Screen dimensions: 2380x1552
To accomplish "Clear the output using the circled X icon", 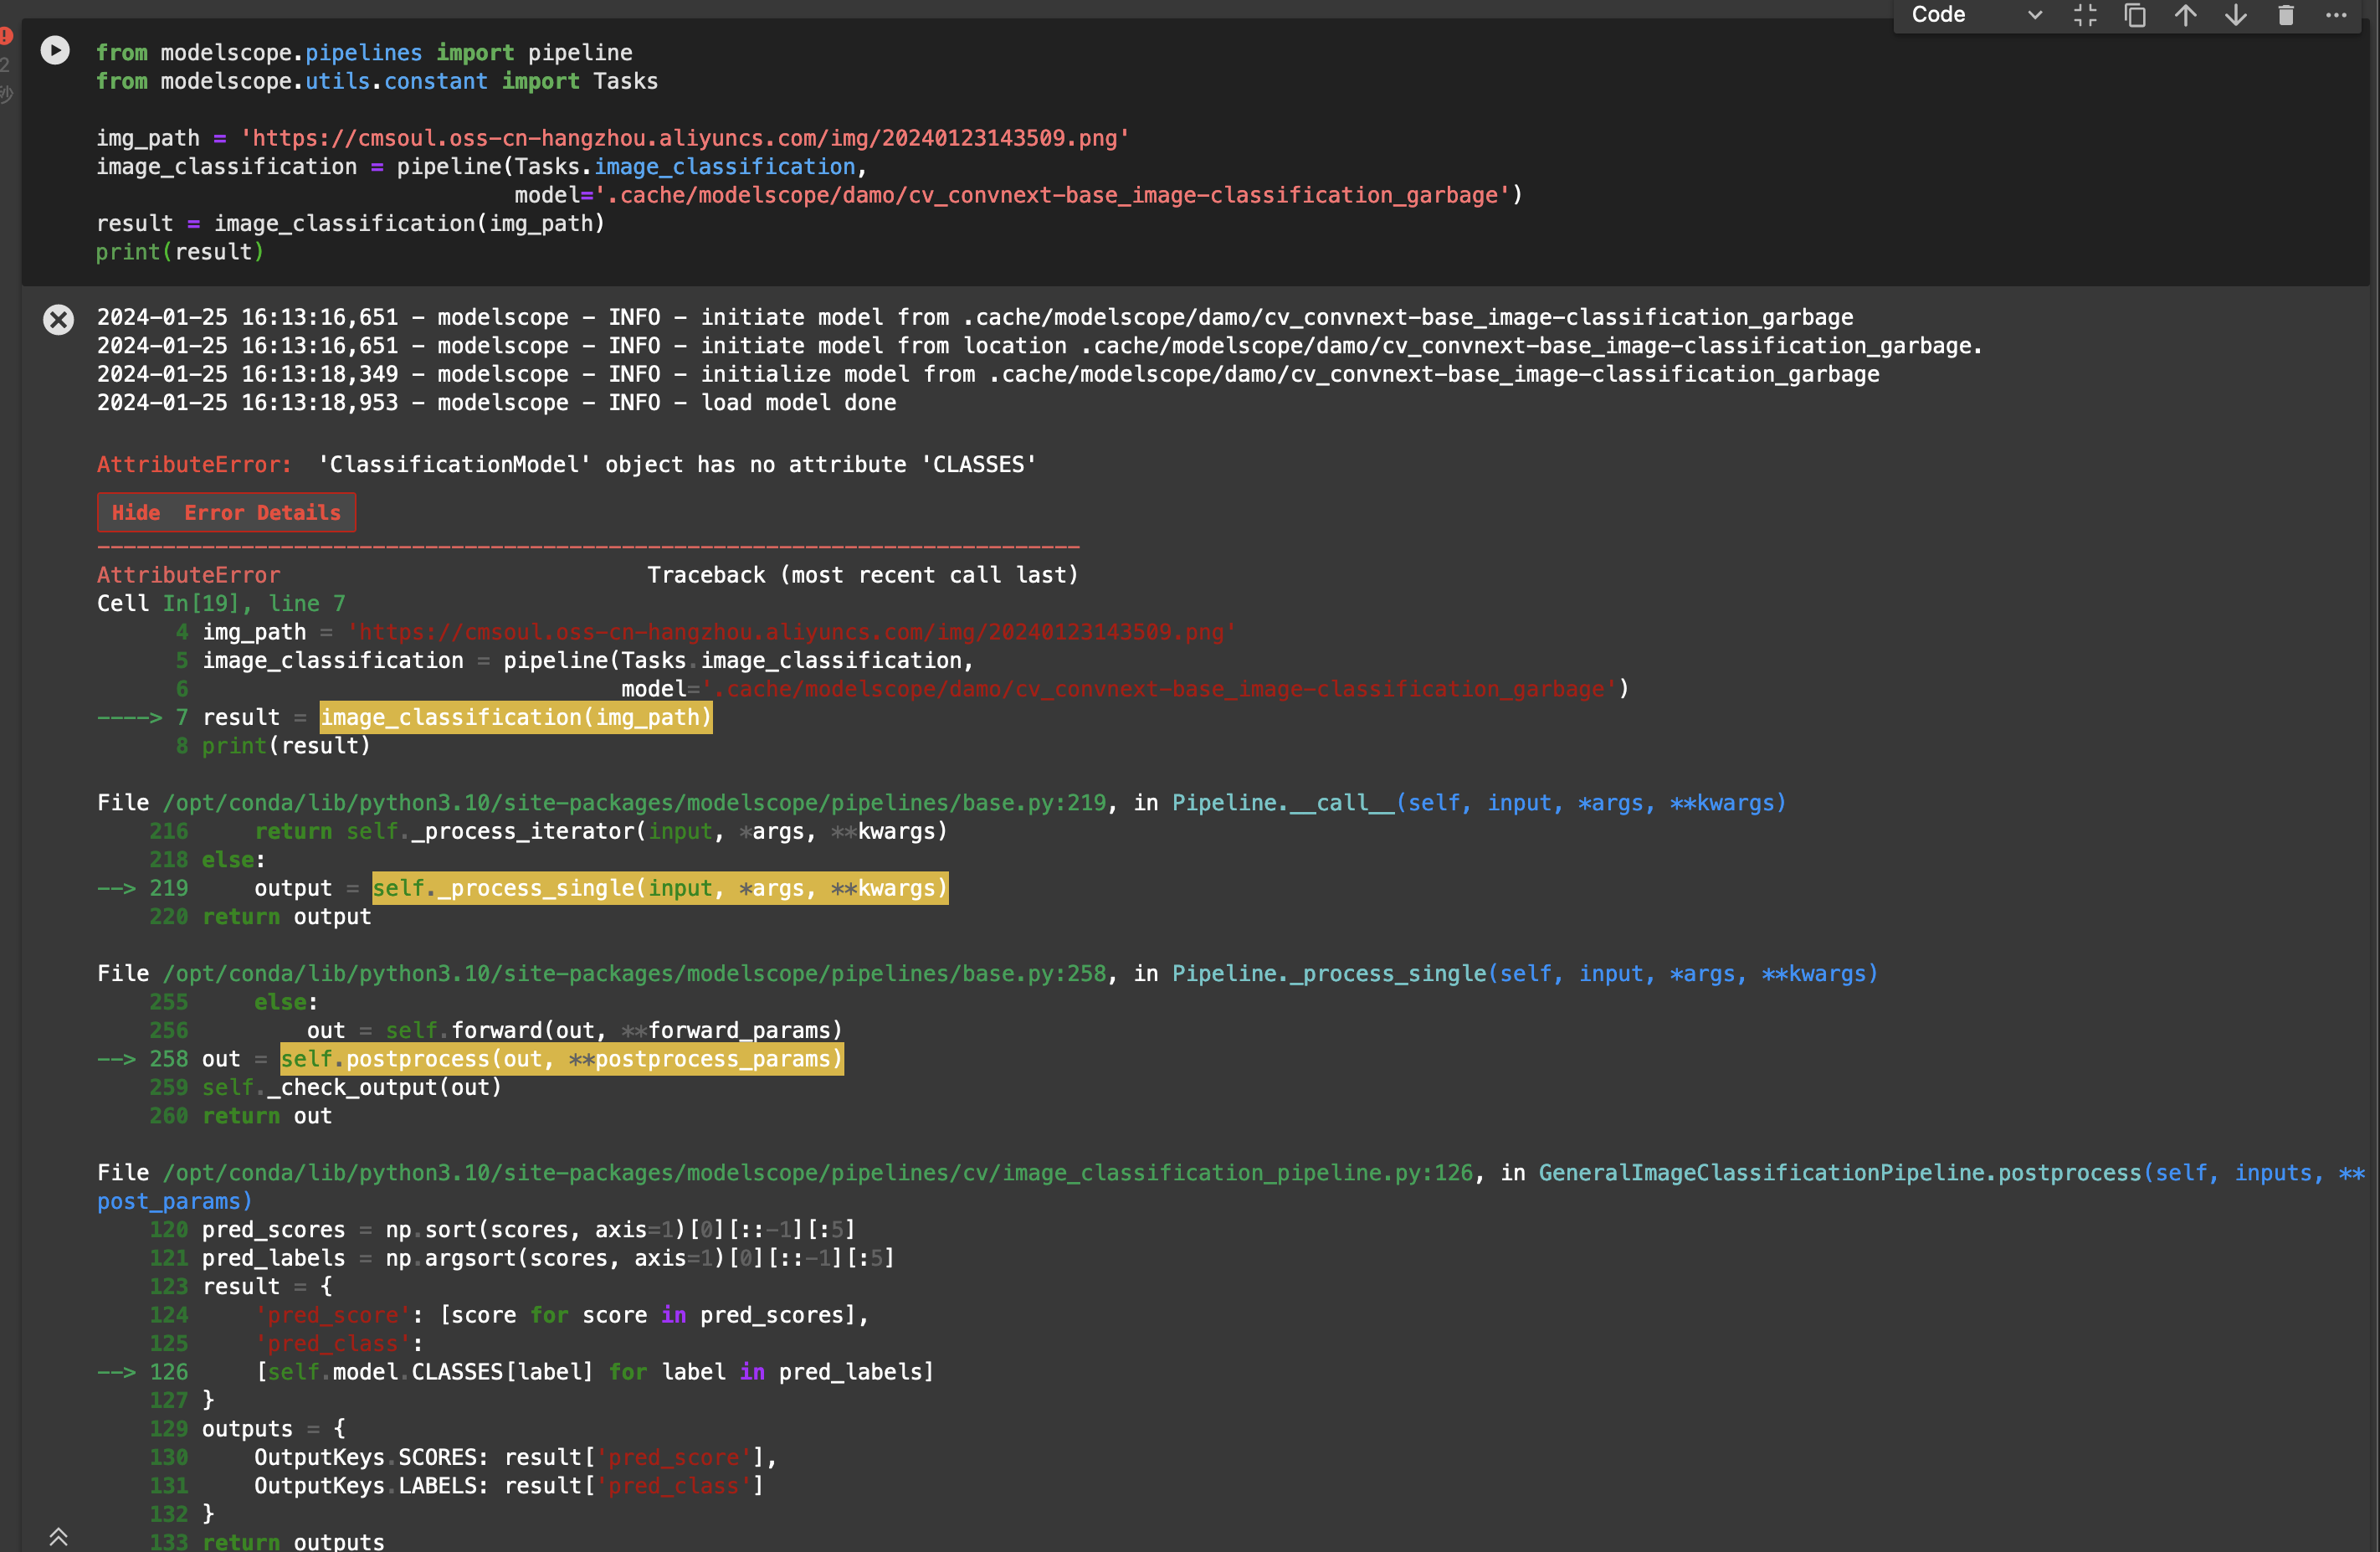I will click(x=58, y=319).
